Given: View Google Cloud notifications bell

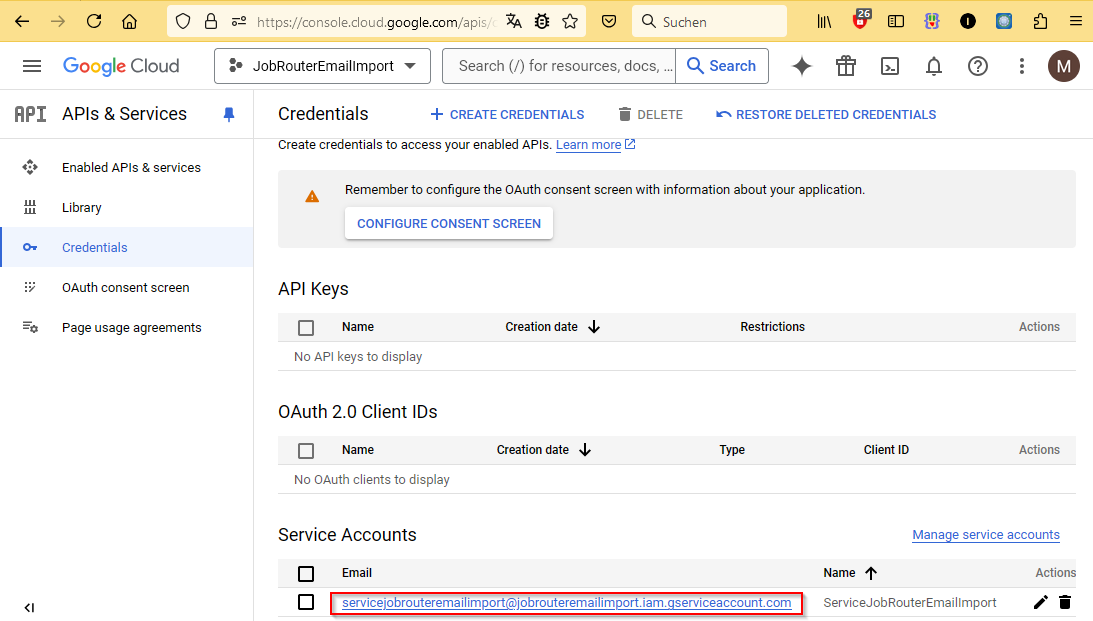Looking at the screenshot, I should click(933, 66).
